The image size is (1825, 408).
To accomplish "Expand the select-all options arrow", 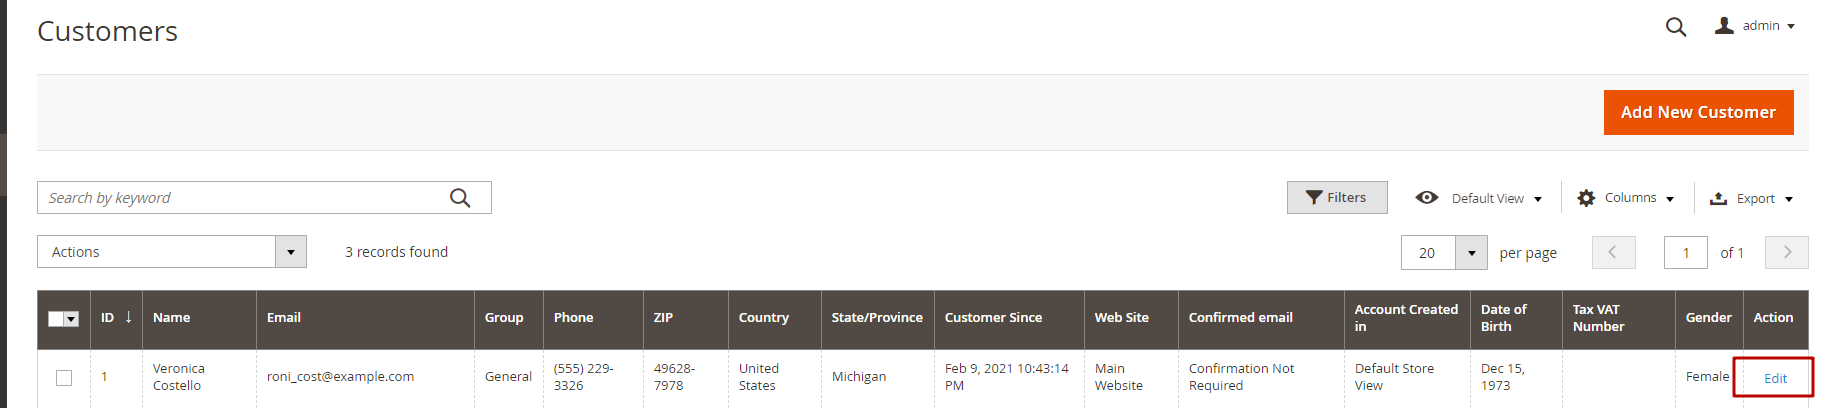I will [72, 319].
